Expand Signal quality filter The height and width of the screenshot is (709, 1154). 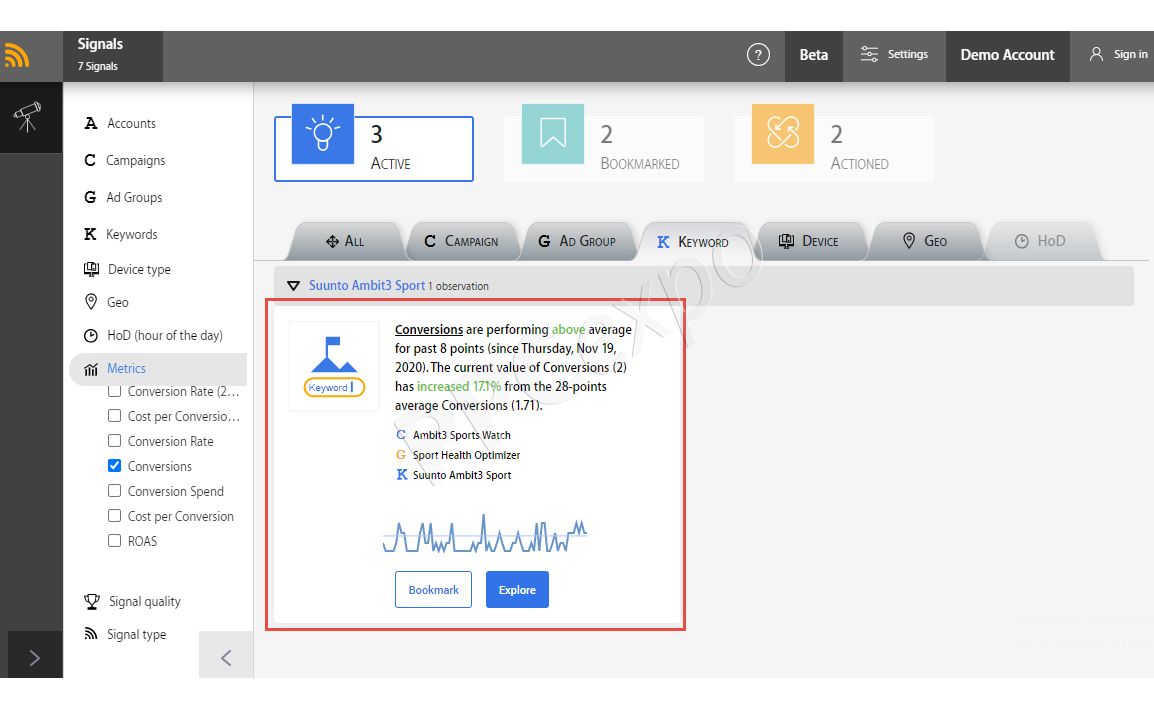pyautogui.click(x=133, y=602)
